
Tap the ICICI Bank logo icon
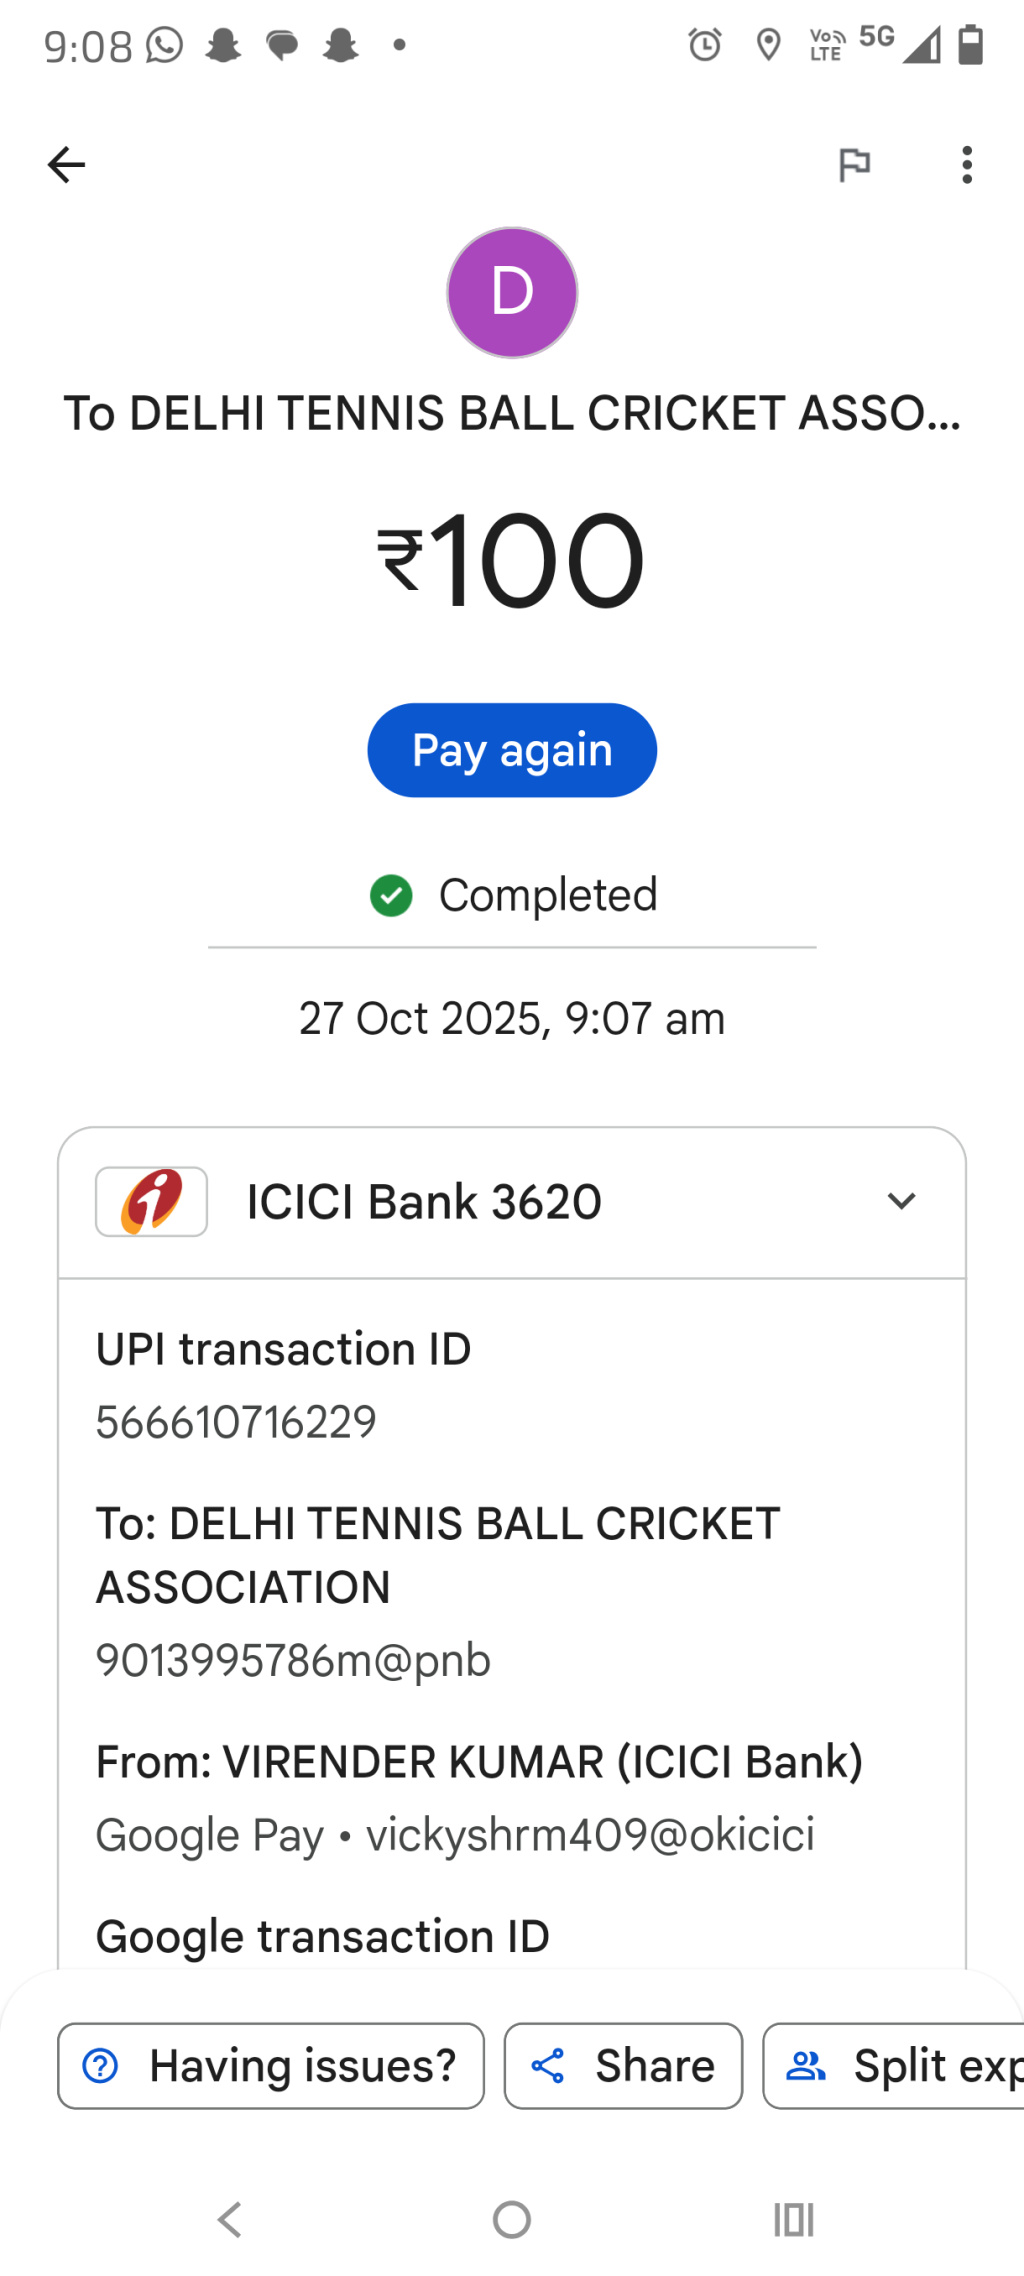151,1201
